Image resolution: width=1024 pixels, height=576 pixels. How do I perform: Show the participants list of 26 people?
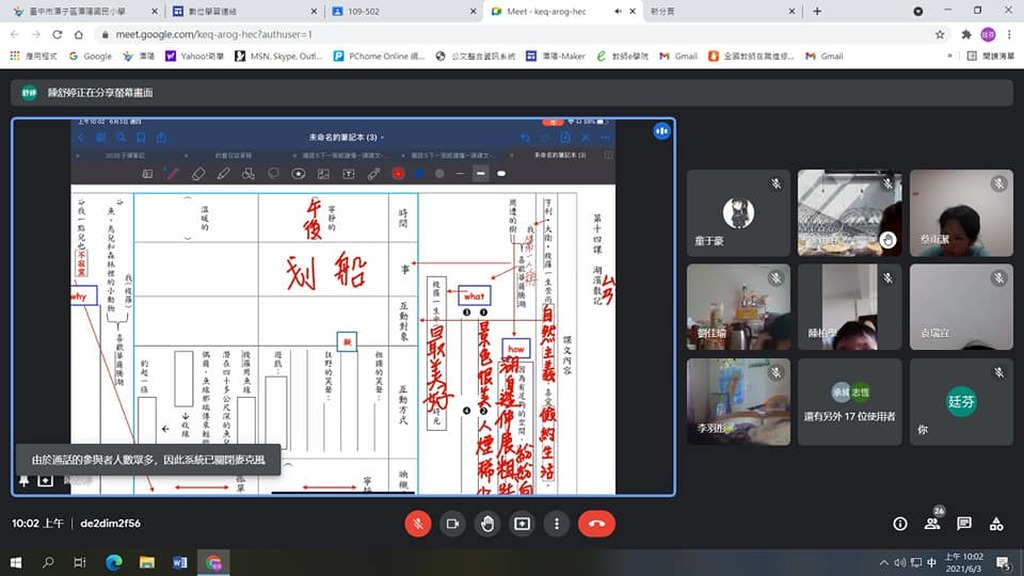tap(933, 524)
